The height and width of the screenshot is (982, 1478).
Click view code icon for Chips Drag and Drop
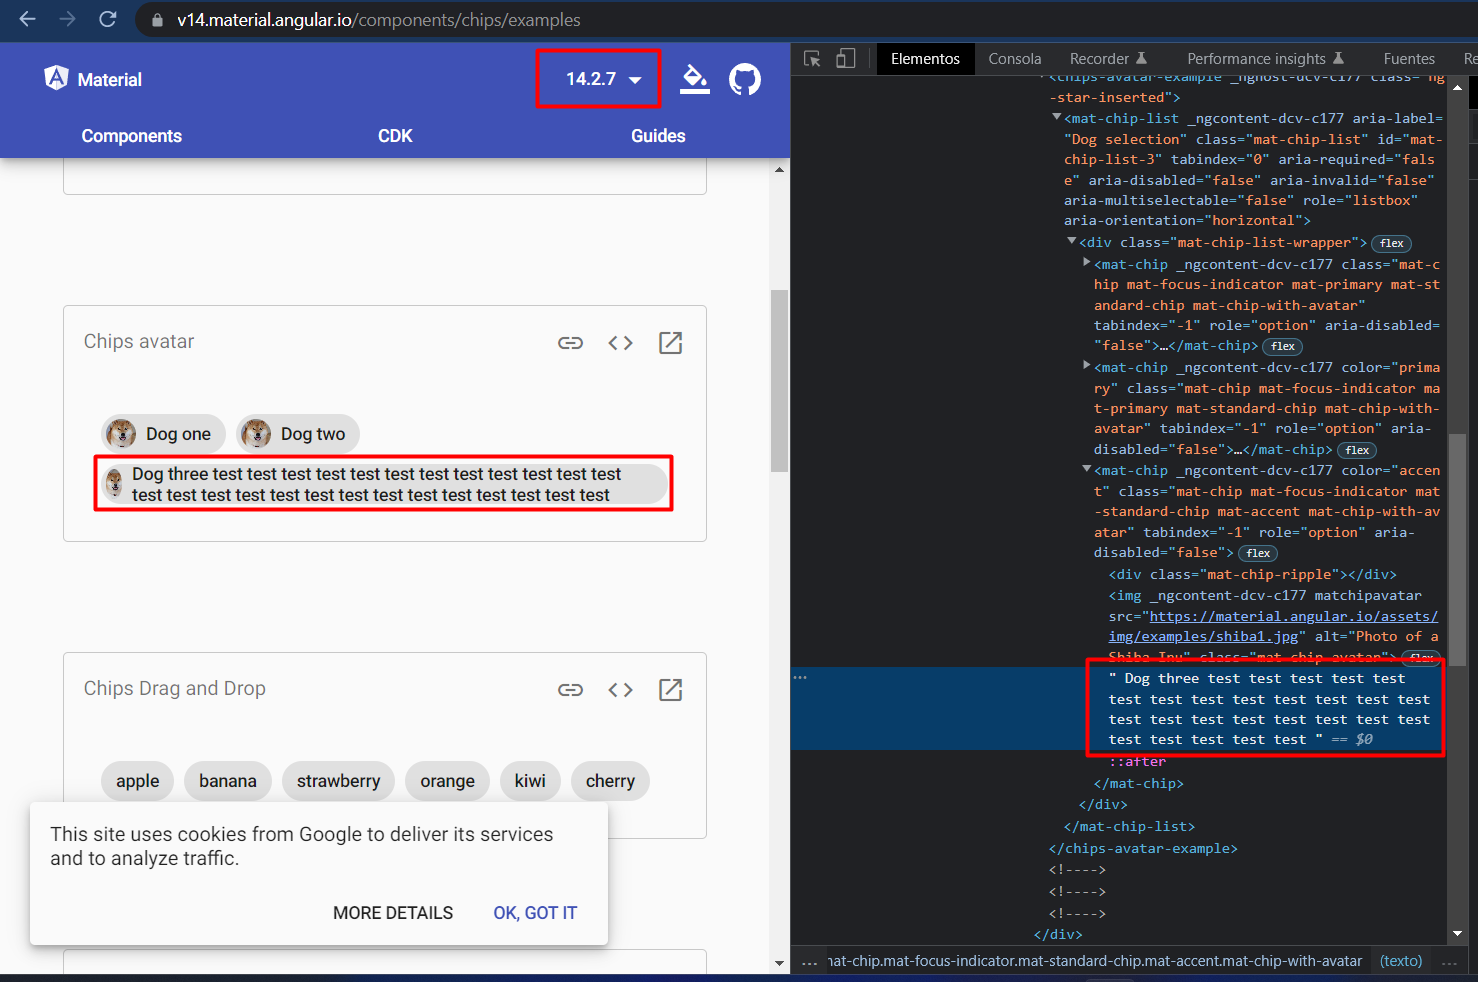point(620,689)
